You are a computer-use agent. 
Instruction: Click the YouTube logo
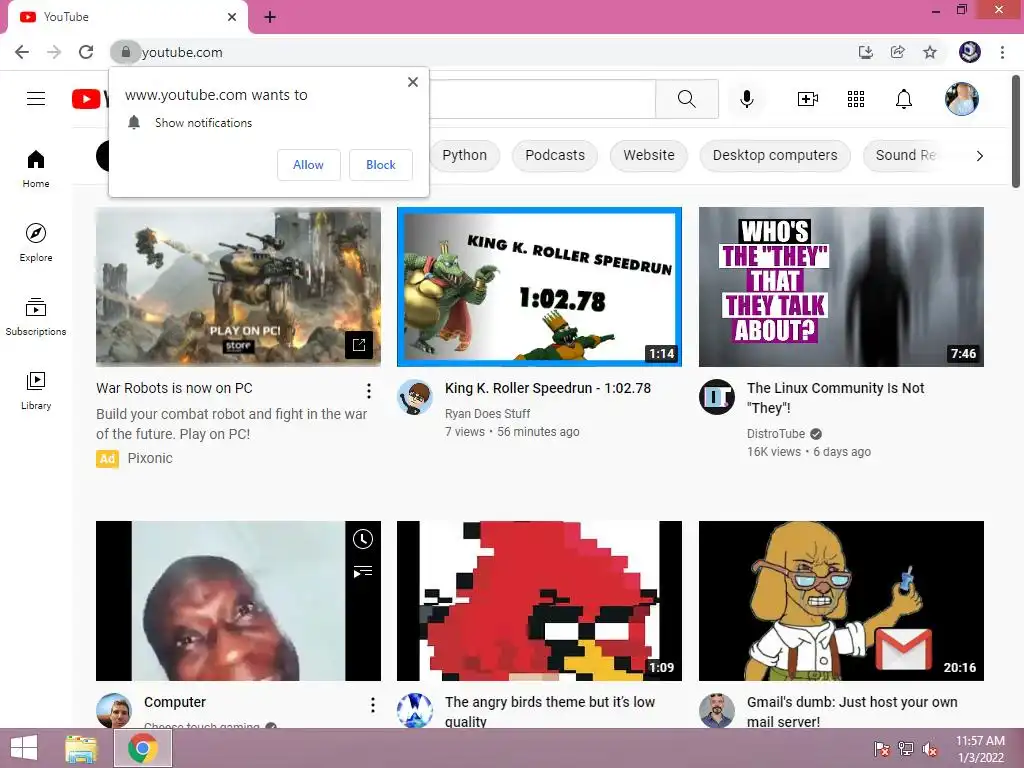click(x=89, y=99)
